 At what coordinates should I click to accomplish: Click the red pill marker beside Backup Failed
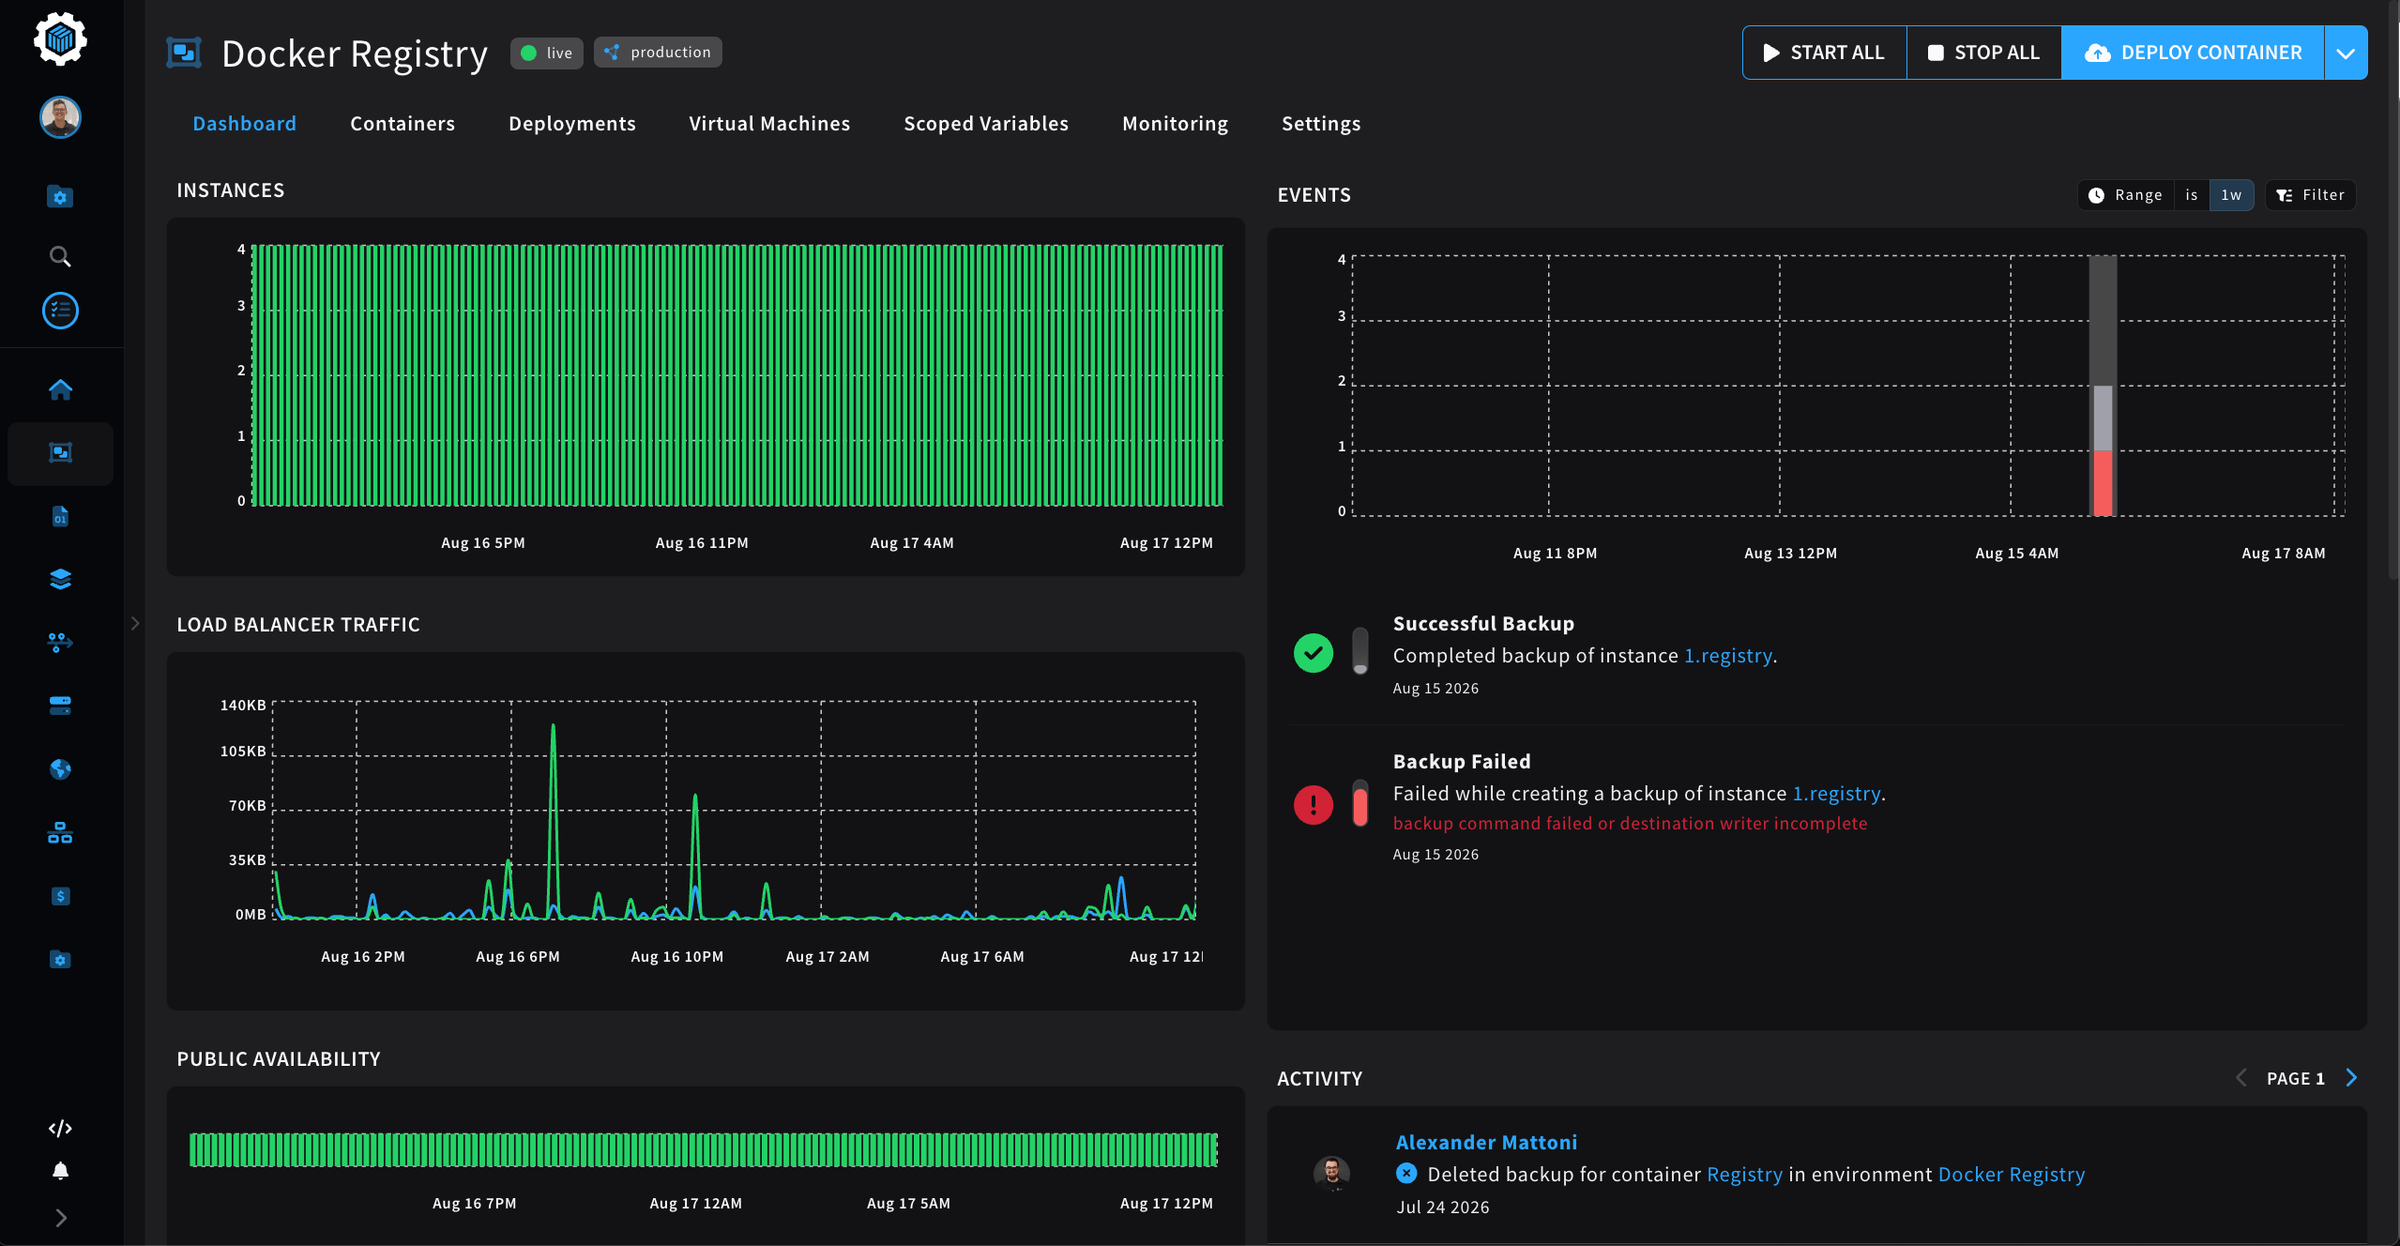point(1360,804)
